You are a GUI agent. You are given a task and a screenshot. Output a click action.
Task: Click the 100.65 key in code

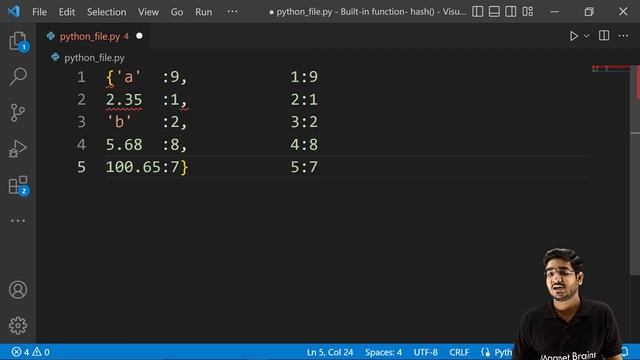[133, 167]
